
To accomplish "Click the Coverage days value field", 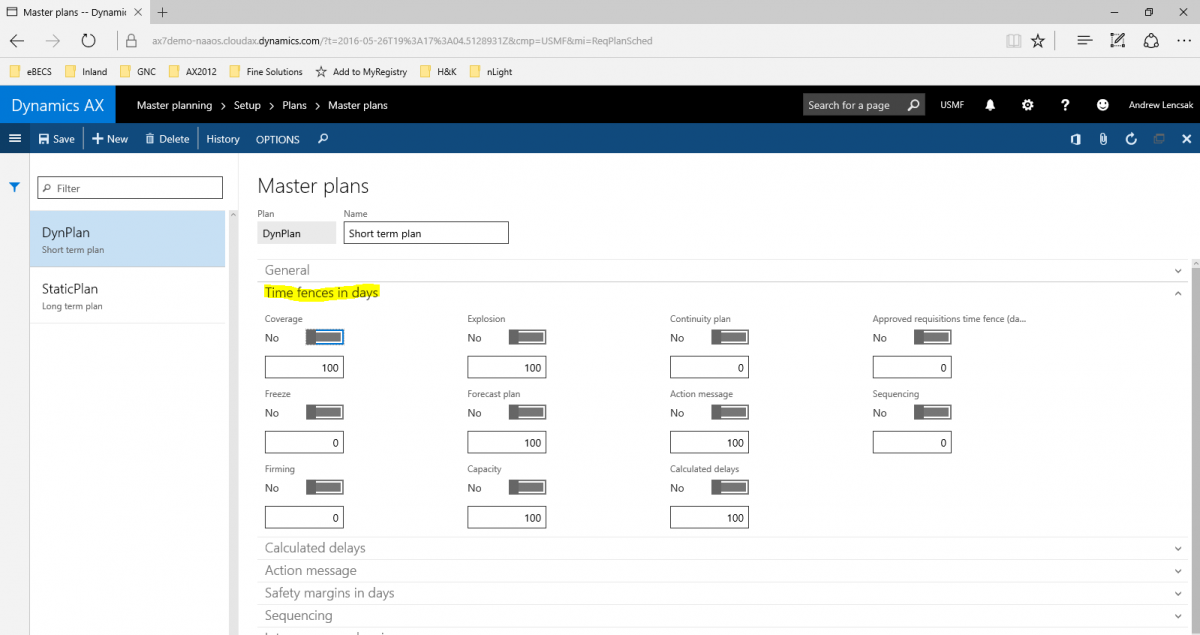I will 304,368.
